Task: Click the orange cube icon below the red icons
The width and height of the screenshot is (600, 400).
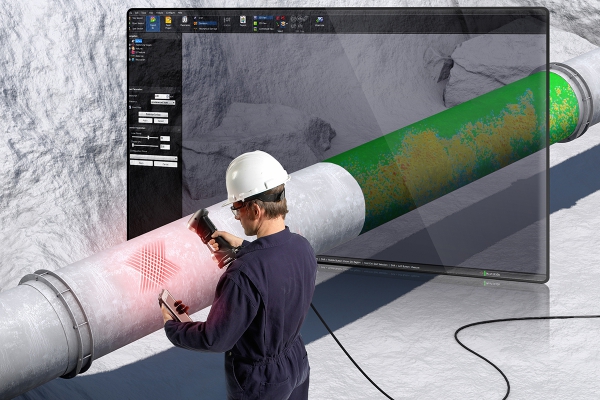Action: [283, 24]
